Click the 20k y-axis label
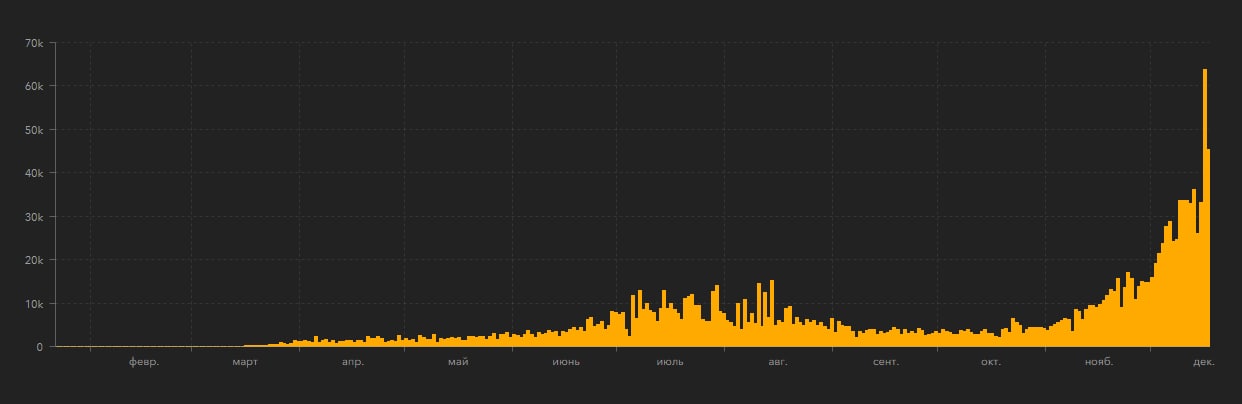This screenshot has height=404, width=1242. pyautogui.click(x=33, y=261)
